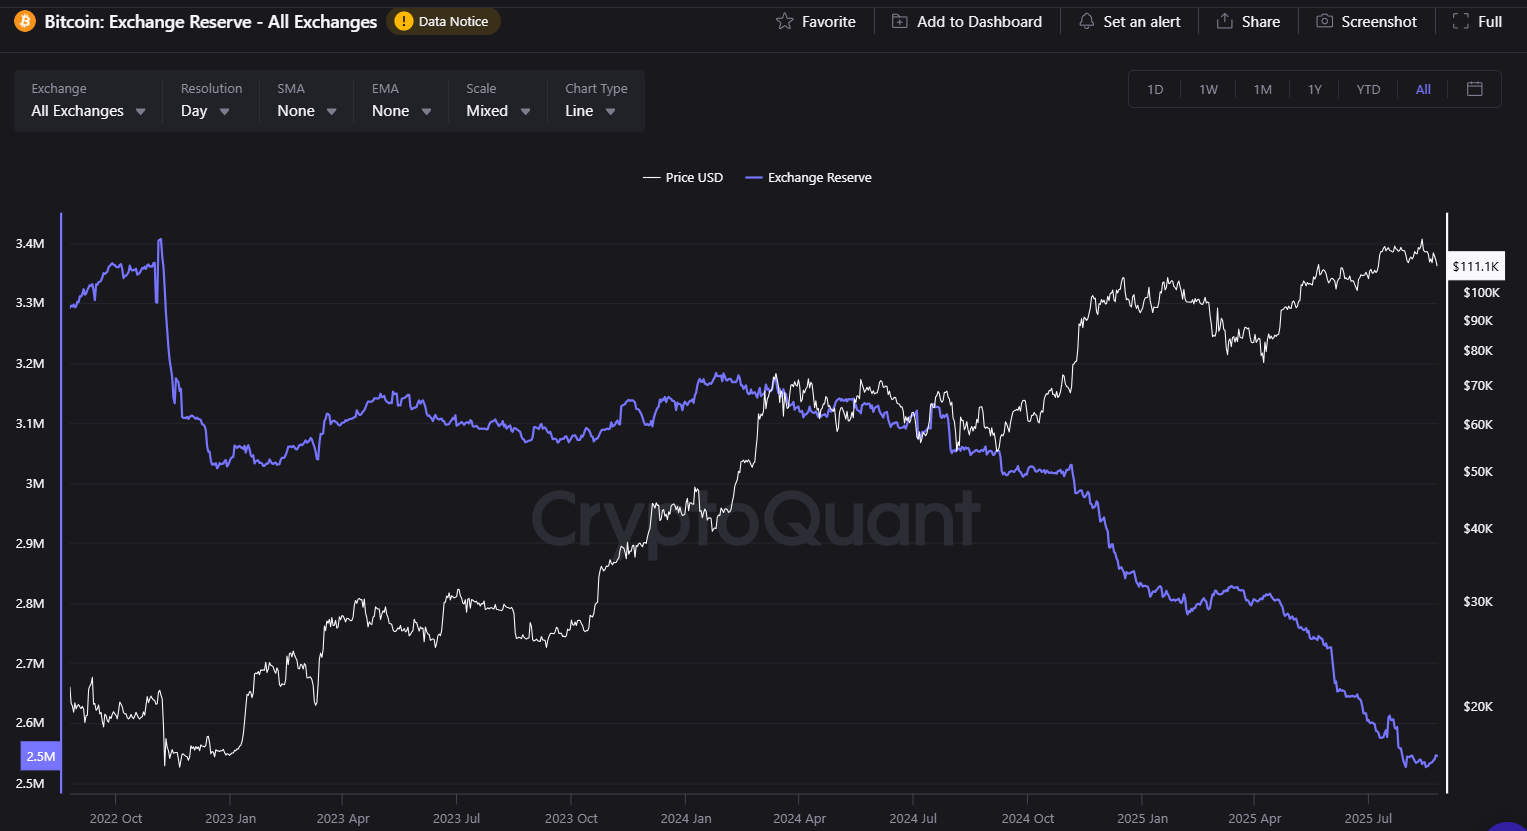
Task: Click the 2024 Oct x-axis label
Action: click(1028, 818)
